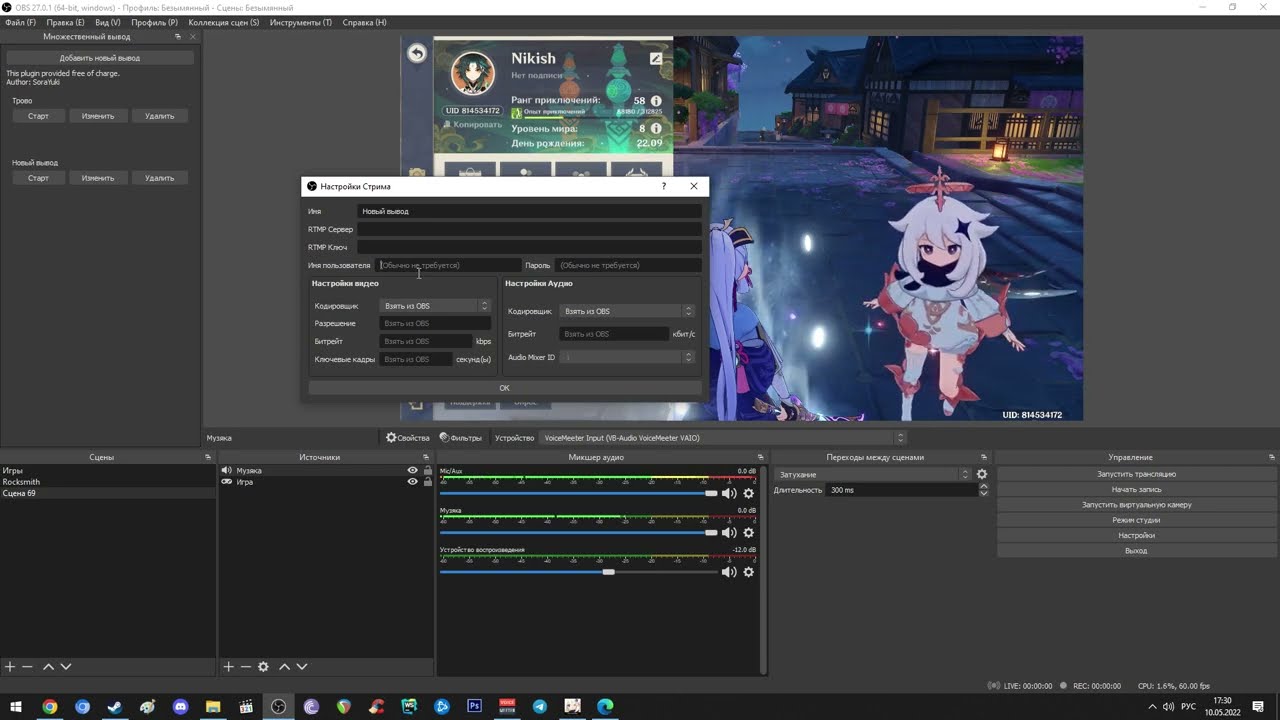The image size is (1280, 720).
Task: Remove selected scene with minus icon
Action: tap(27, 667)
